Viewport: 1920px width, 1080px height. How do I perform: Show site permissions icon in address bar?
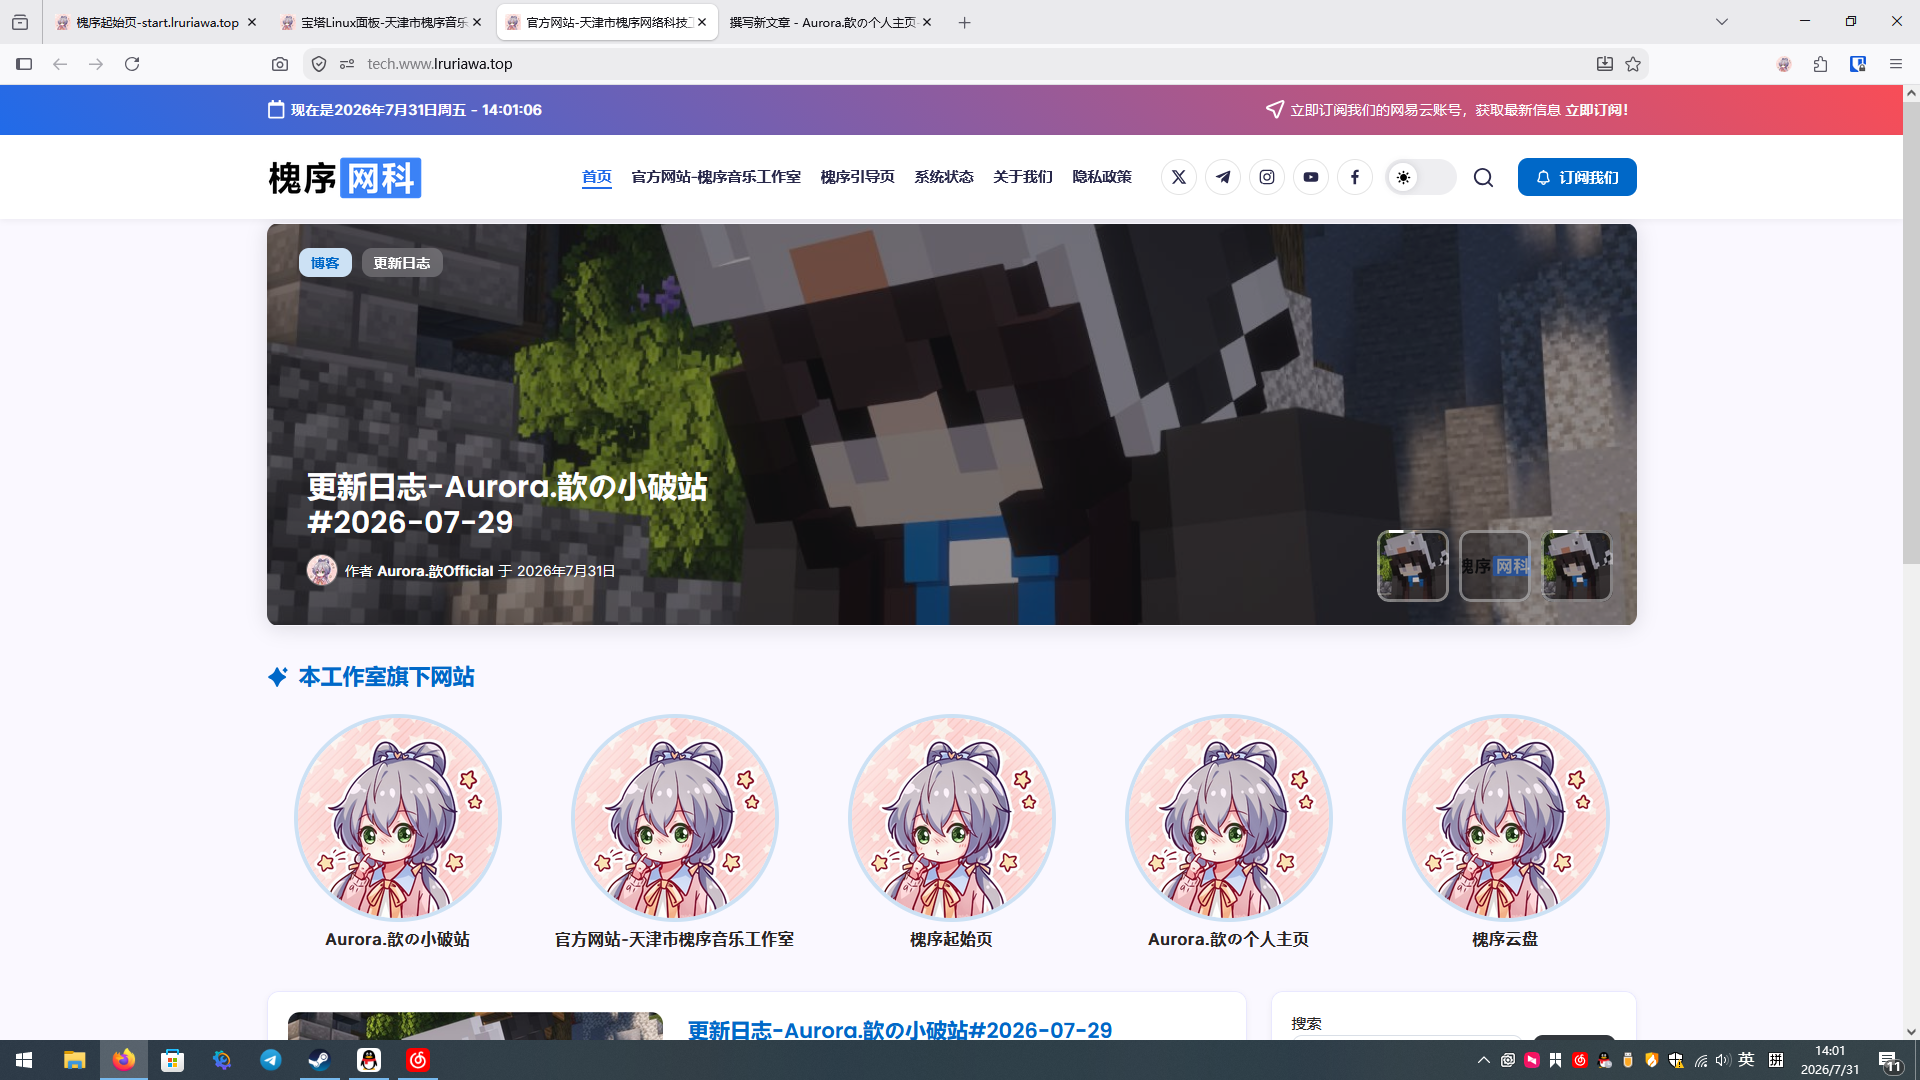tap(347, 64)
